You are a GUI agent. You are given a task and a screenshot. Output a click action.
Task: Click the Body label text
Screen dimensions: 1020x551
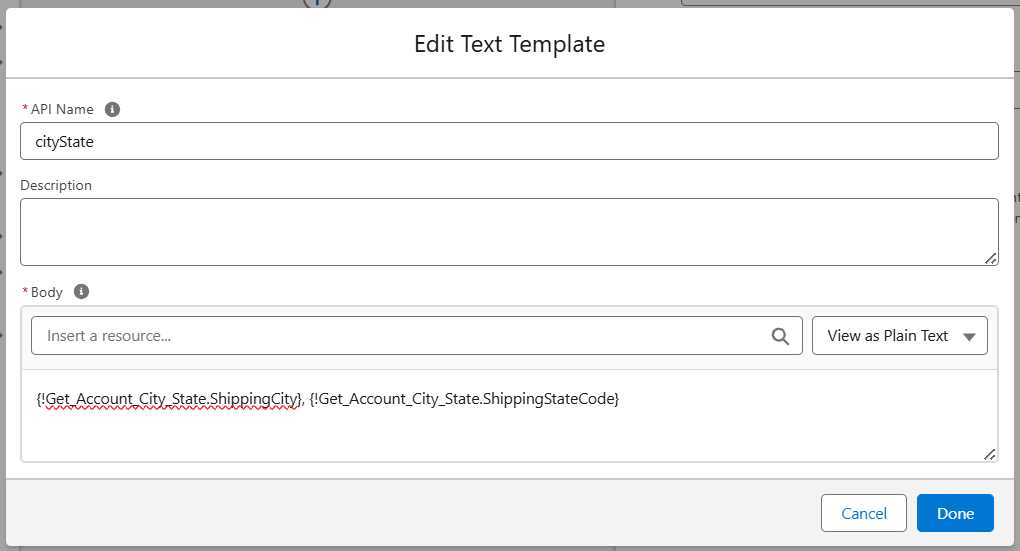pyautogui.click(x=47, y=292)
